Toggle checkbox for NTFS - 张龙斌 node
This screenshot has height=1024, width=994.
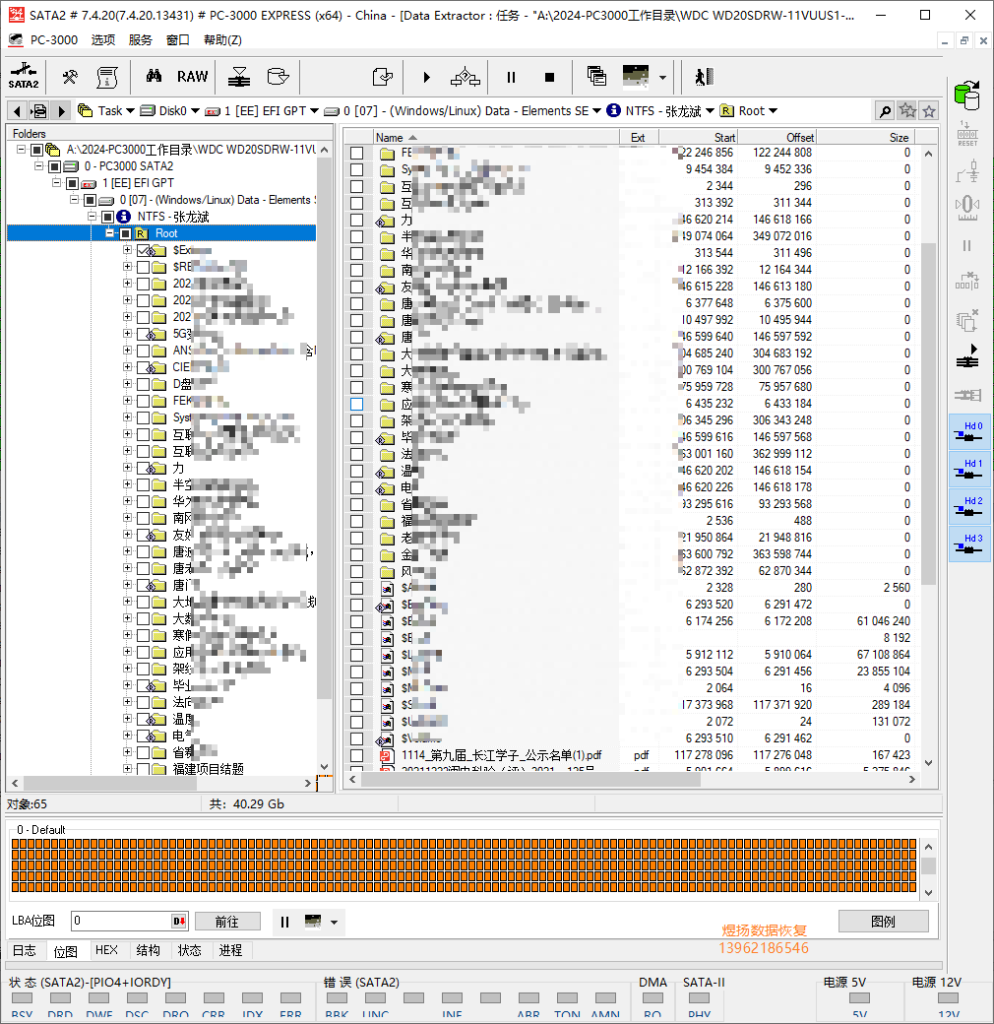point(108,216)
